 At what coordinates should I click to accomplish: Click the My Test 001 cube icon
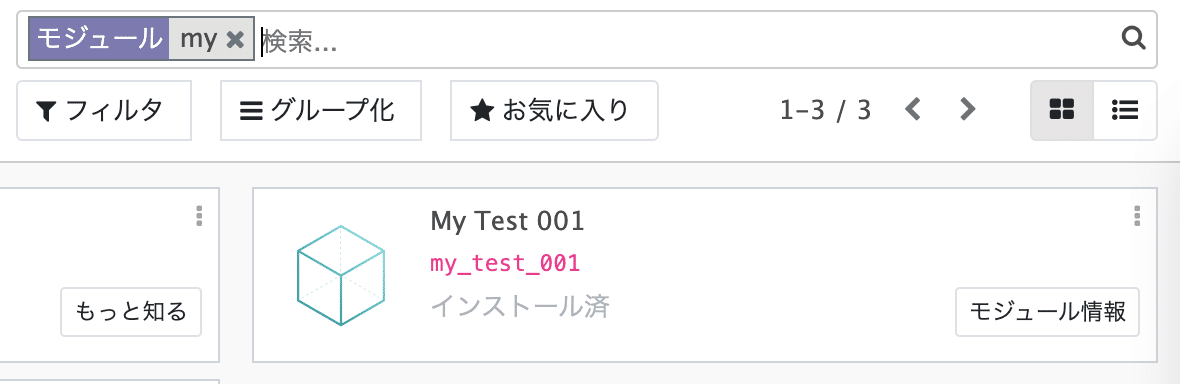click(341, 275)
